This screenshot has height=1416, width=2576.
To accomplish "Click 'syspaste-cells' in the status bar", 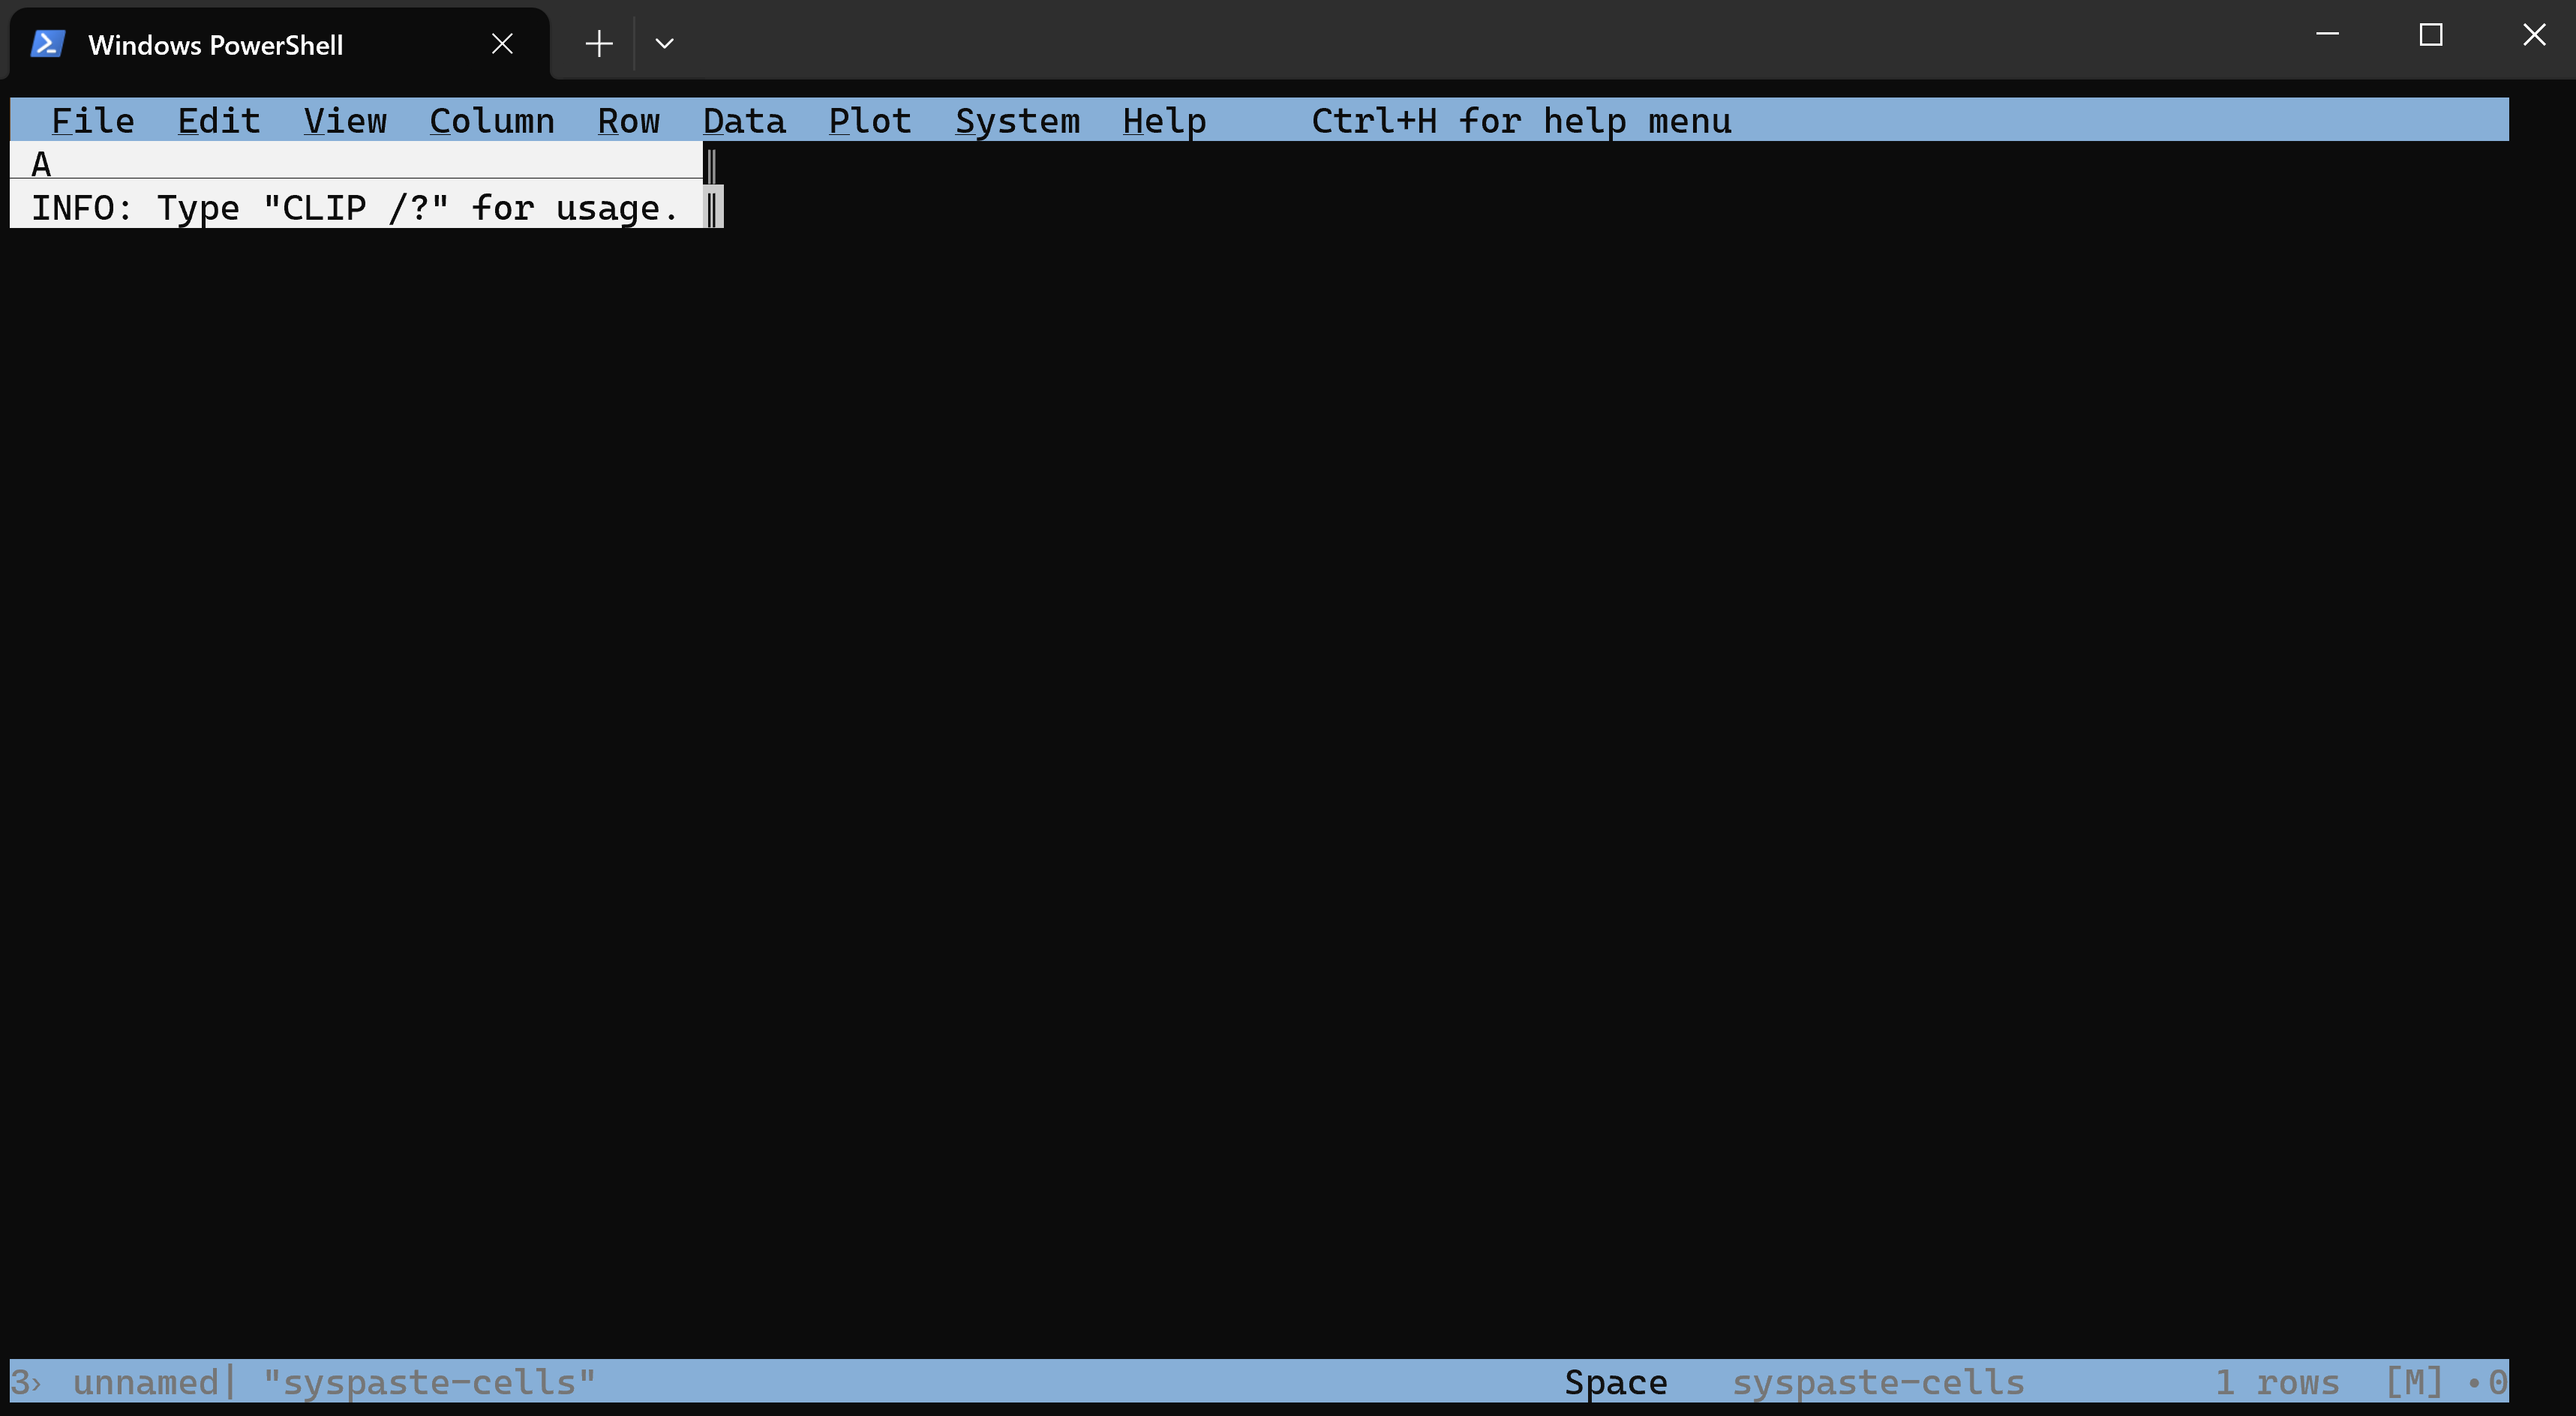I will pos(1878,1382).
